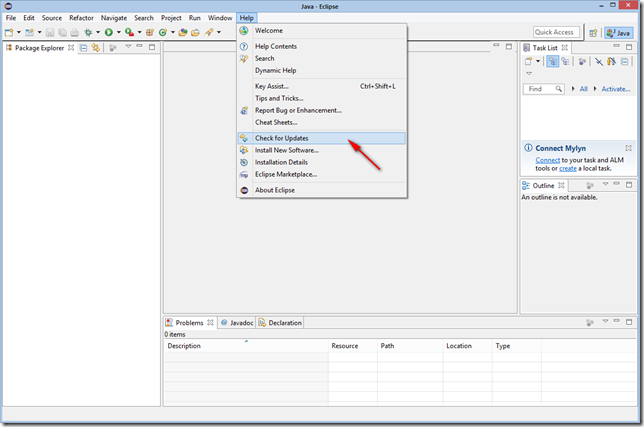The width and height of the screenshot is (644, 427).
Task: Click the Open Task folder icon
Action: point(195,32)
